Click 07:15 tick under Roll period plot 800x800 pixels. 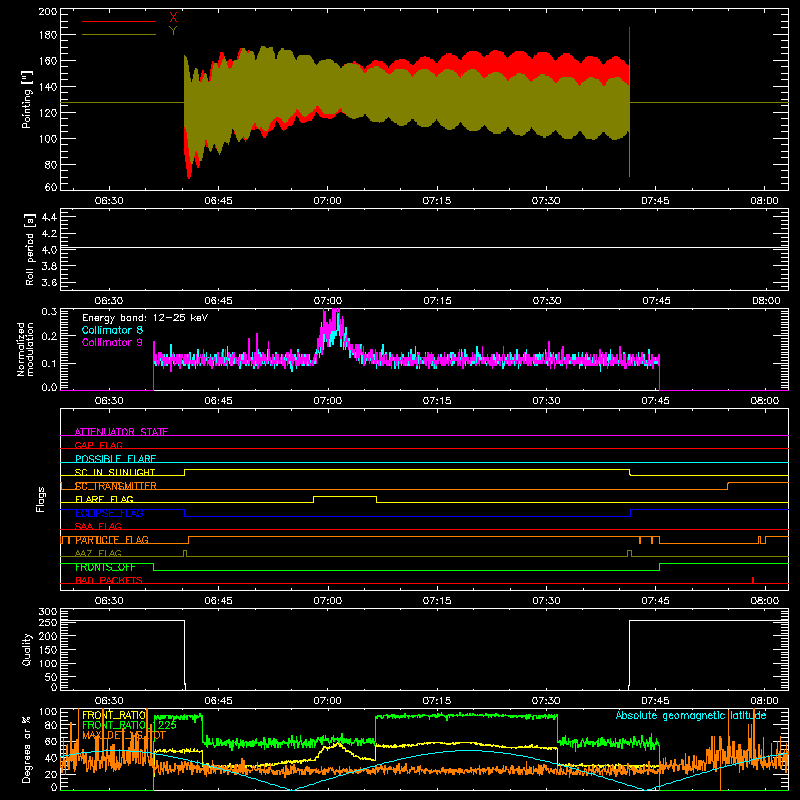point(437,301)
